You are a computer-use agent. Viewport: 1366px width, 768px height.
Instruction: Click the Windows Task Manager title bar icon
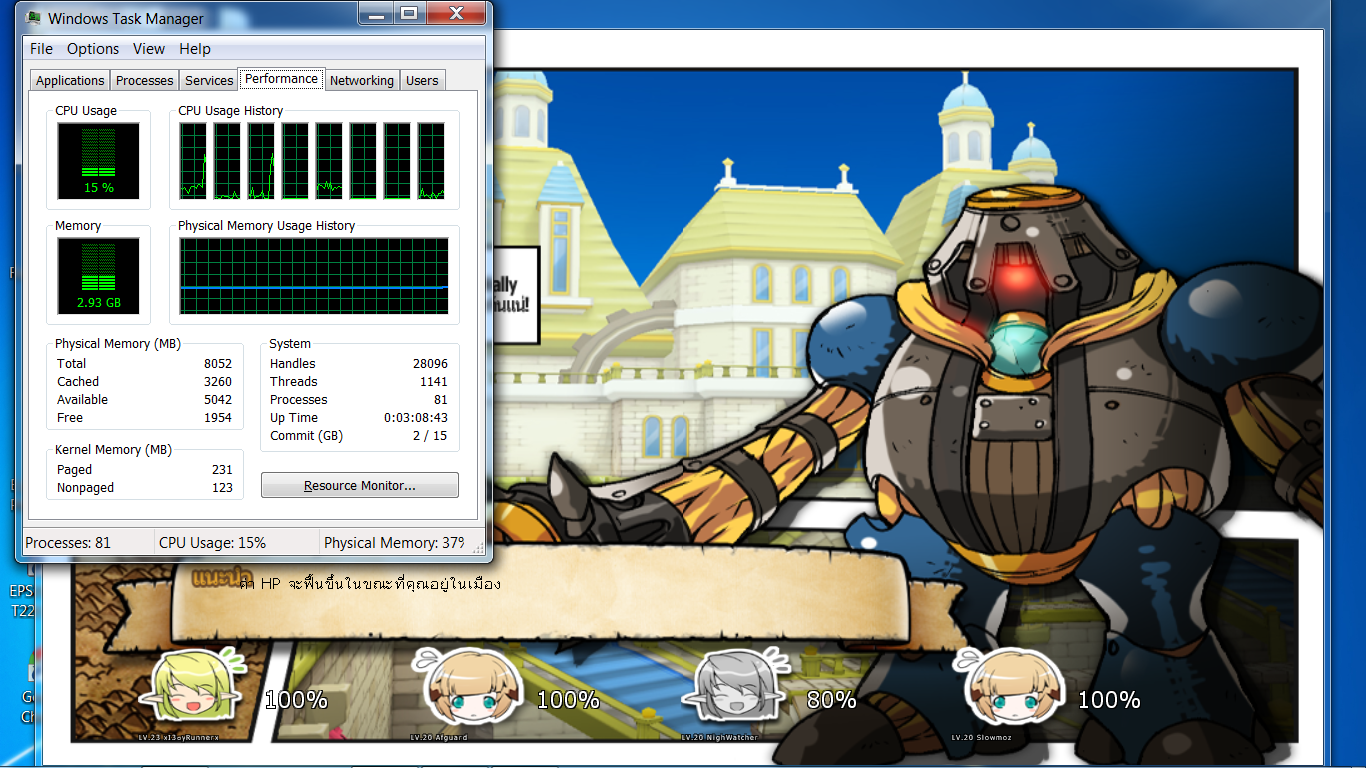(34, 17)
